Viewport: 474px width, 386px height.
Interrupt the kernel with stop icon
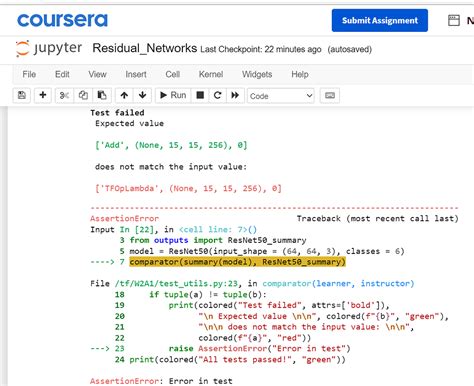pyautogui.click(x=200, y=95)
